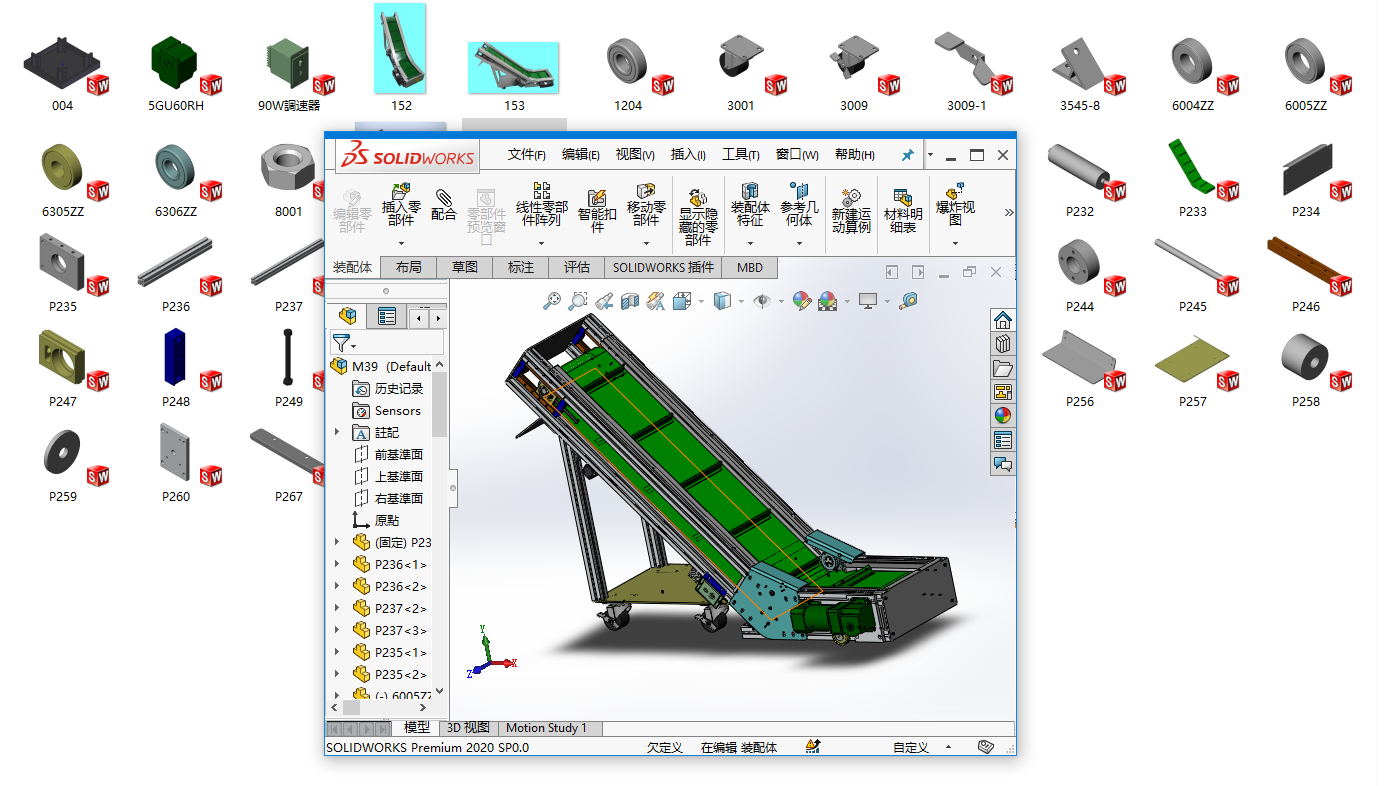Select the Sensors tree item
The height and width of the screenshot is (786, 1387).
point(387,410)
